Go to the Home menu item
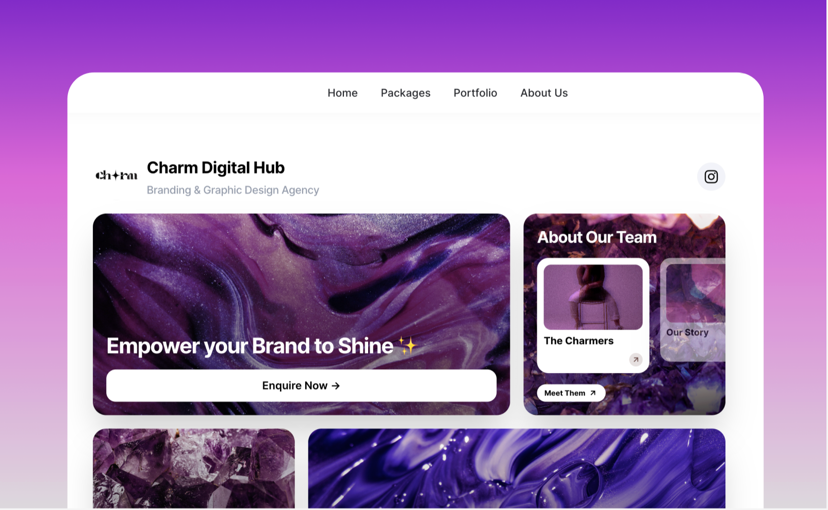 [342, 93]
